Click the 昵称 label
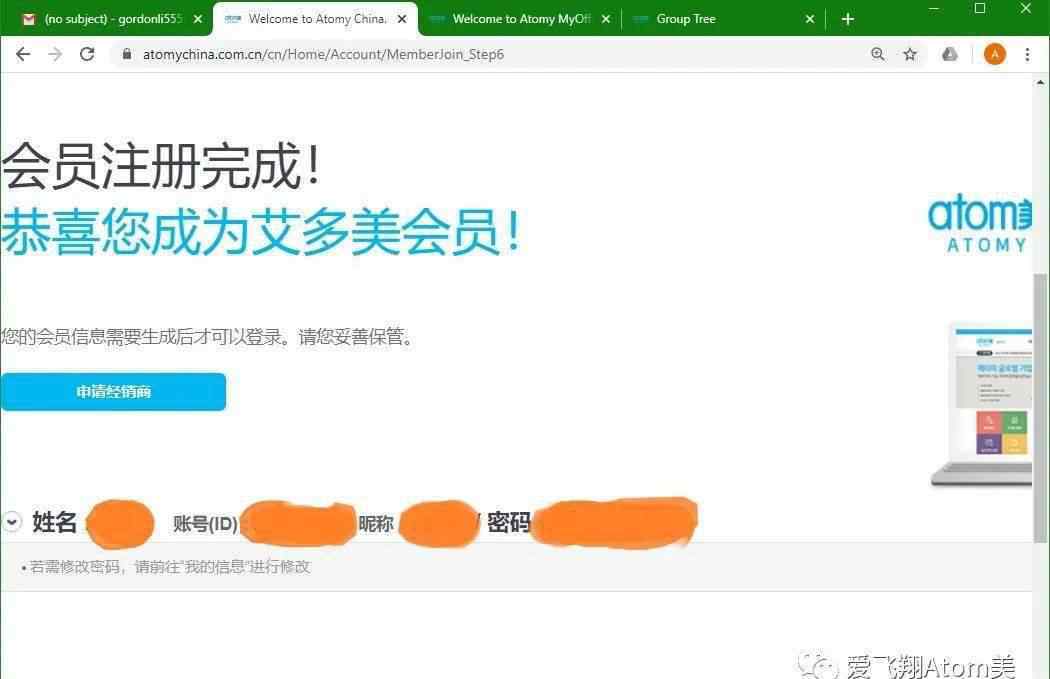This screenshot has height=679, width=1050. [x=376, y=523]
